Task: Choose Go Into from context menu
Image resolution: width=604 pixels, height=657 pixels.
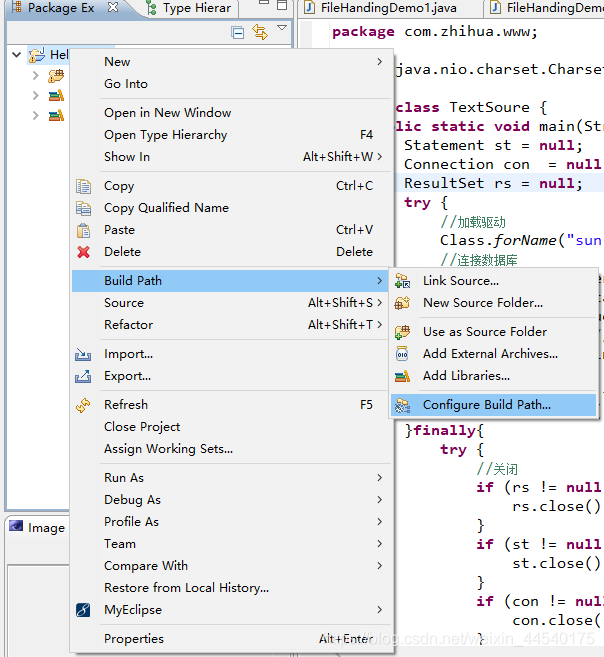Action: coord(232,84)
